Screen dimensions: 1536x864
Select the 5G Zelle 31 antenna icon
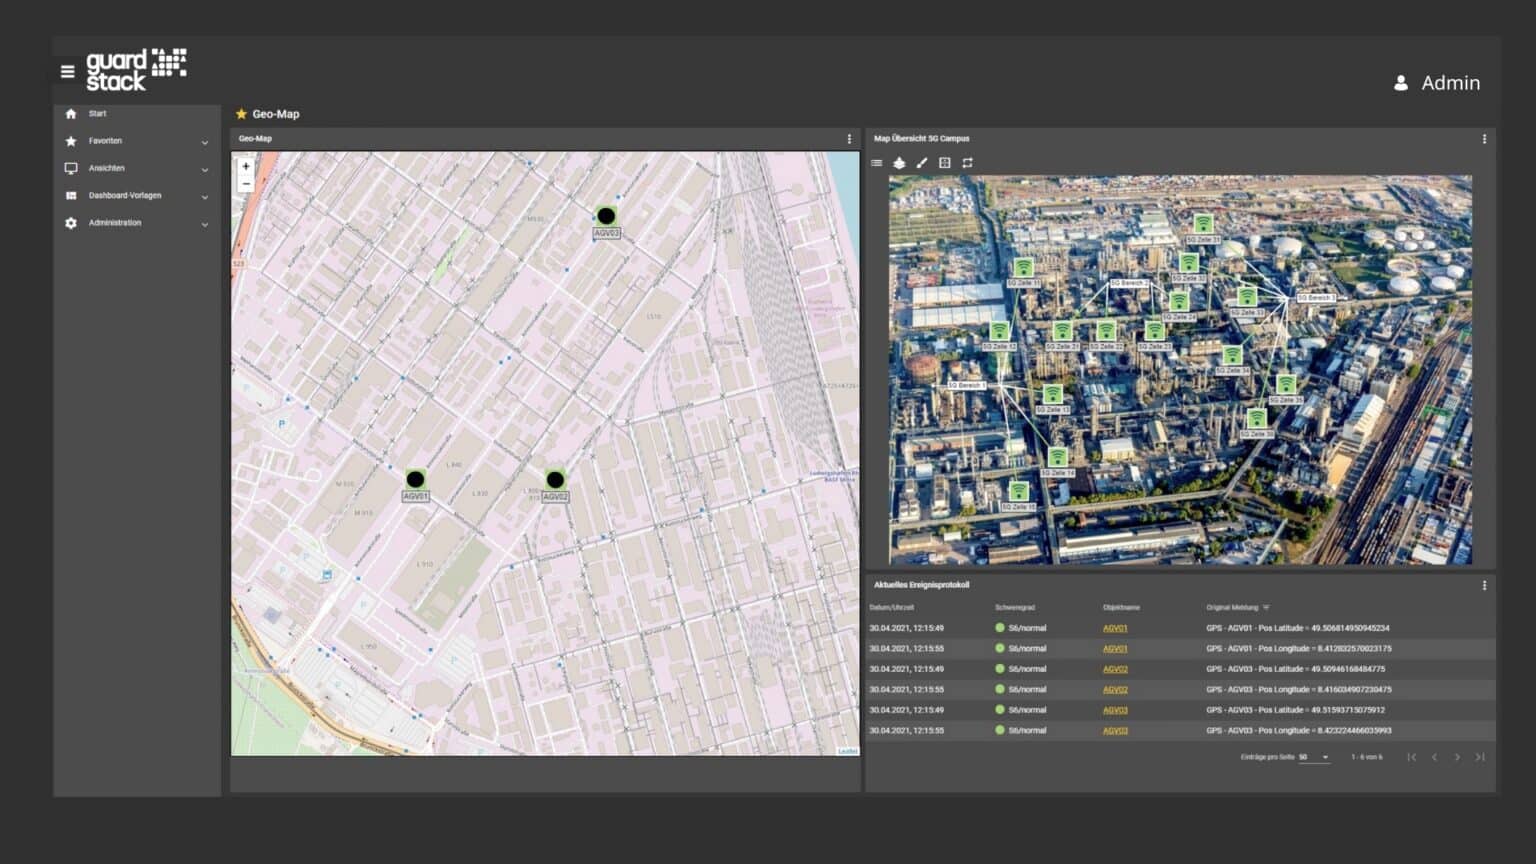1203,224
